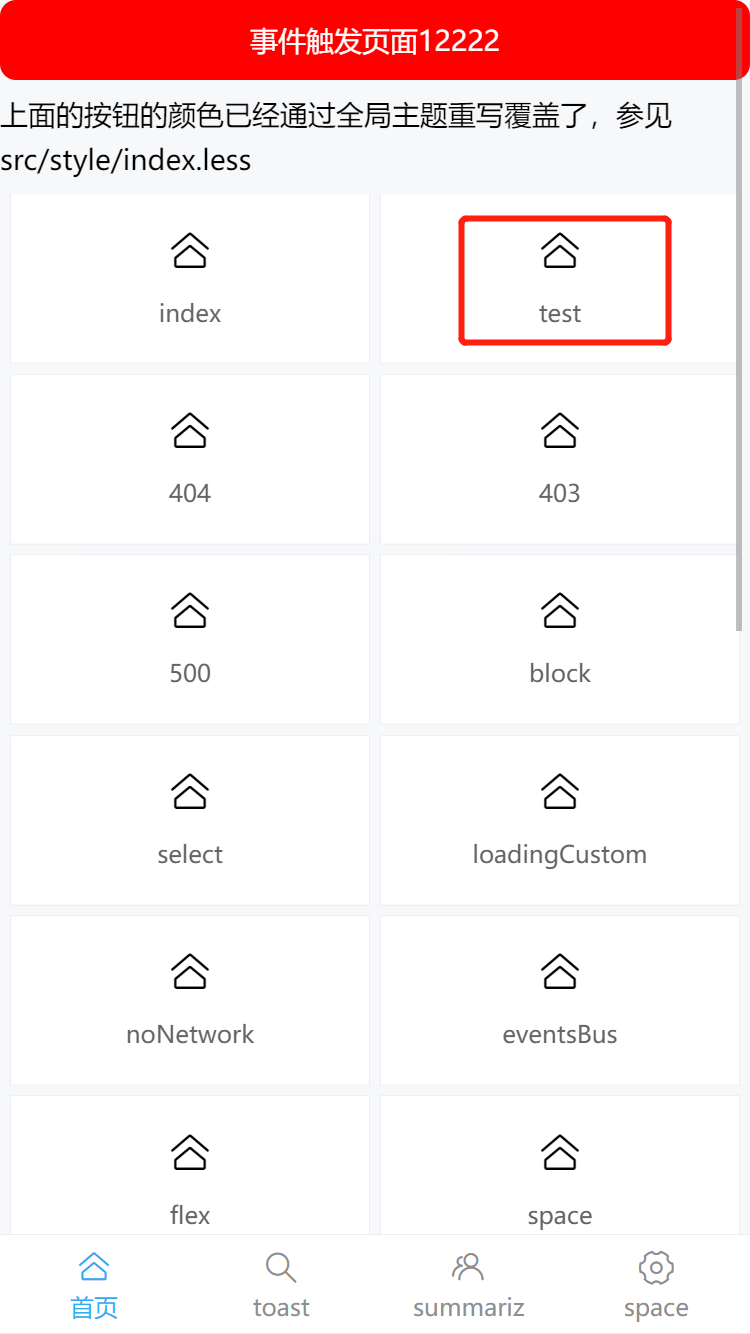Select the search icon in the bottom bar
The image size is (750, 1334).
(281, 1267)
